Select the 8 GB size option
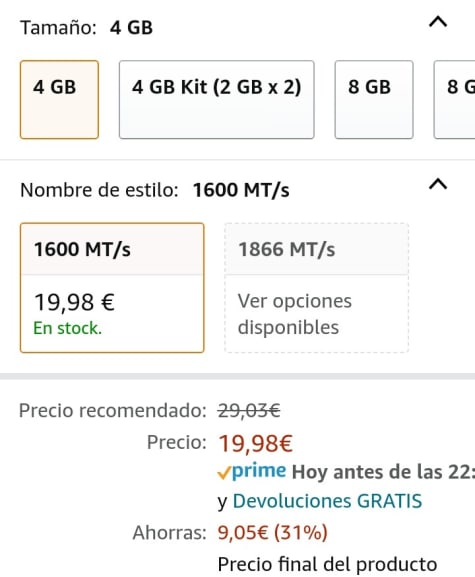 pos(374,100)
